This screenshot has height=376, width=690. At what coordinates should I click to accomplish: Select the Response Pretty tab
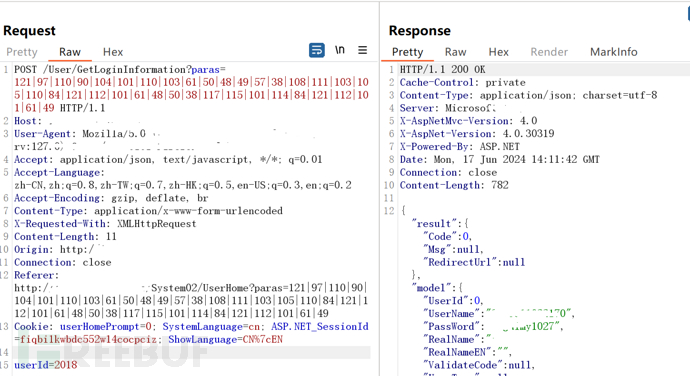[x=407, y=52]
